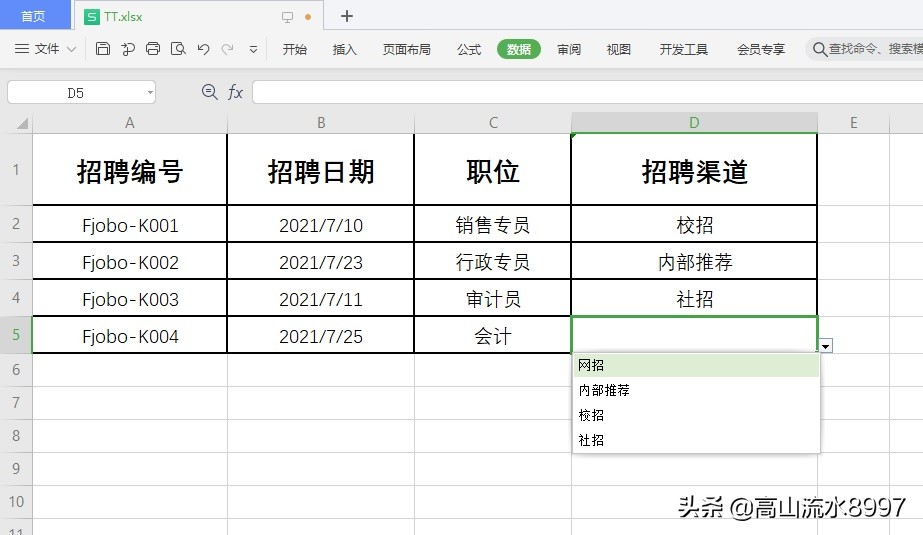The width and height of the screenshot is (923, 535).
Task: Open the 页面布局 ribbon tab
Action: pyautogui.click(x=407, y=49)
